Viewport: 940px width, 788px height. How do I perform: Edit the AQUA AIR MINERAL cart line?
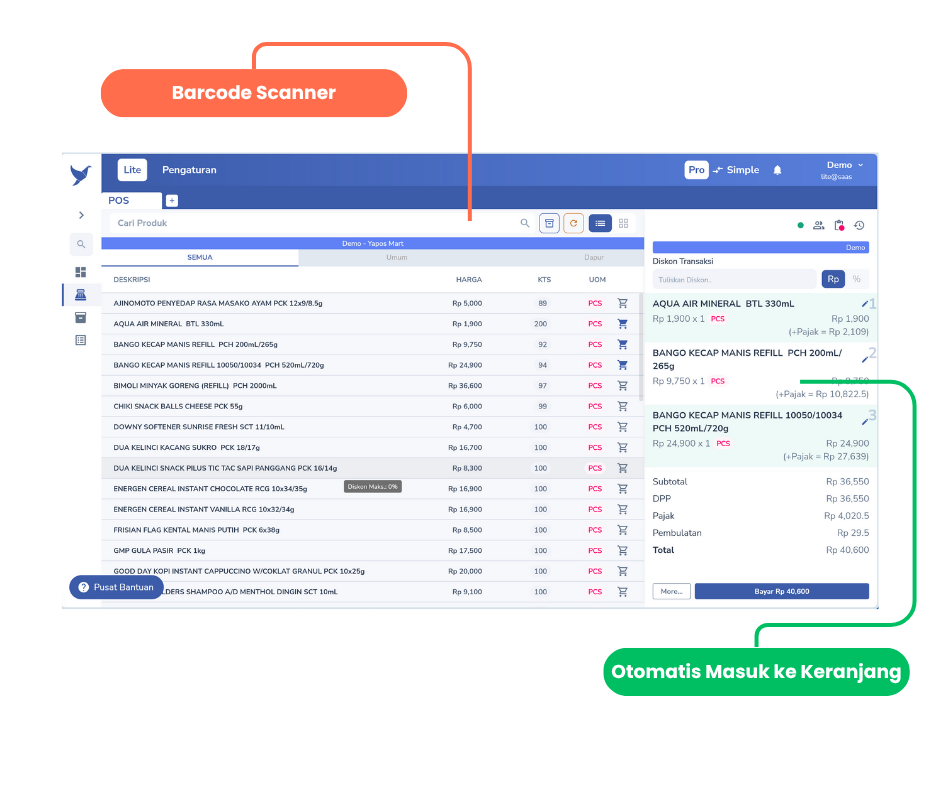click(x=864, y=303)
